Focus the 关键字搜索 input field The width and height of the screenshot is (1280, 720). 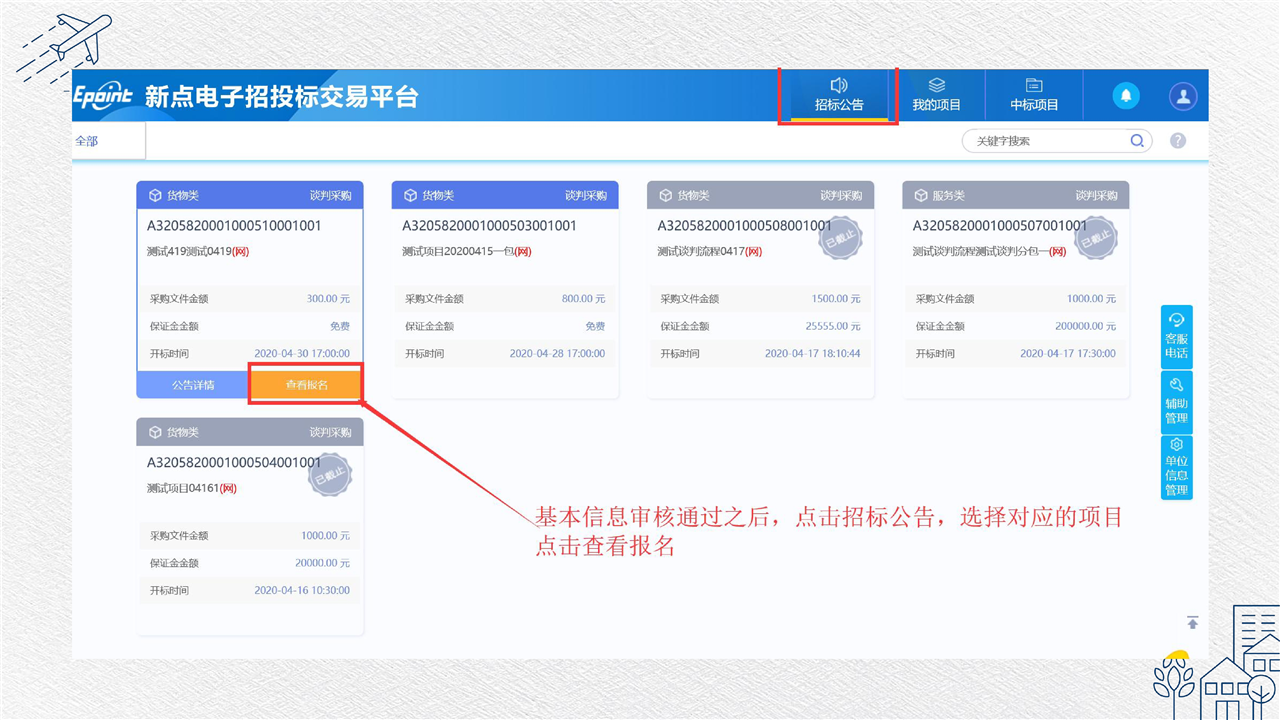point(1045,141)
